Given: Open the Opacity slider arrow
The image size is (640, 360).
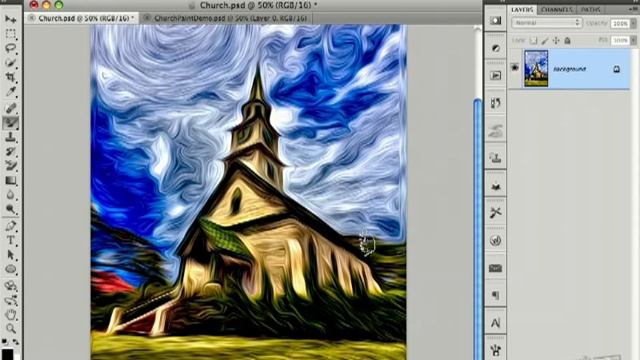Looking at the screenshot, I should (x=633, y=24).
